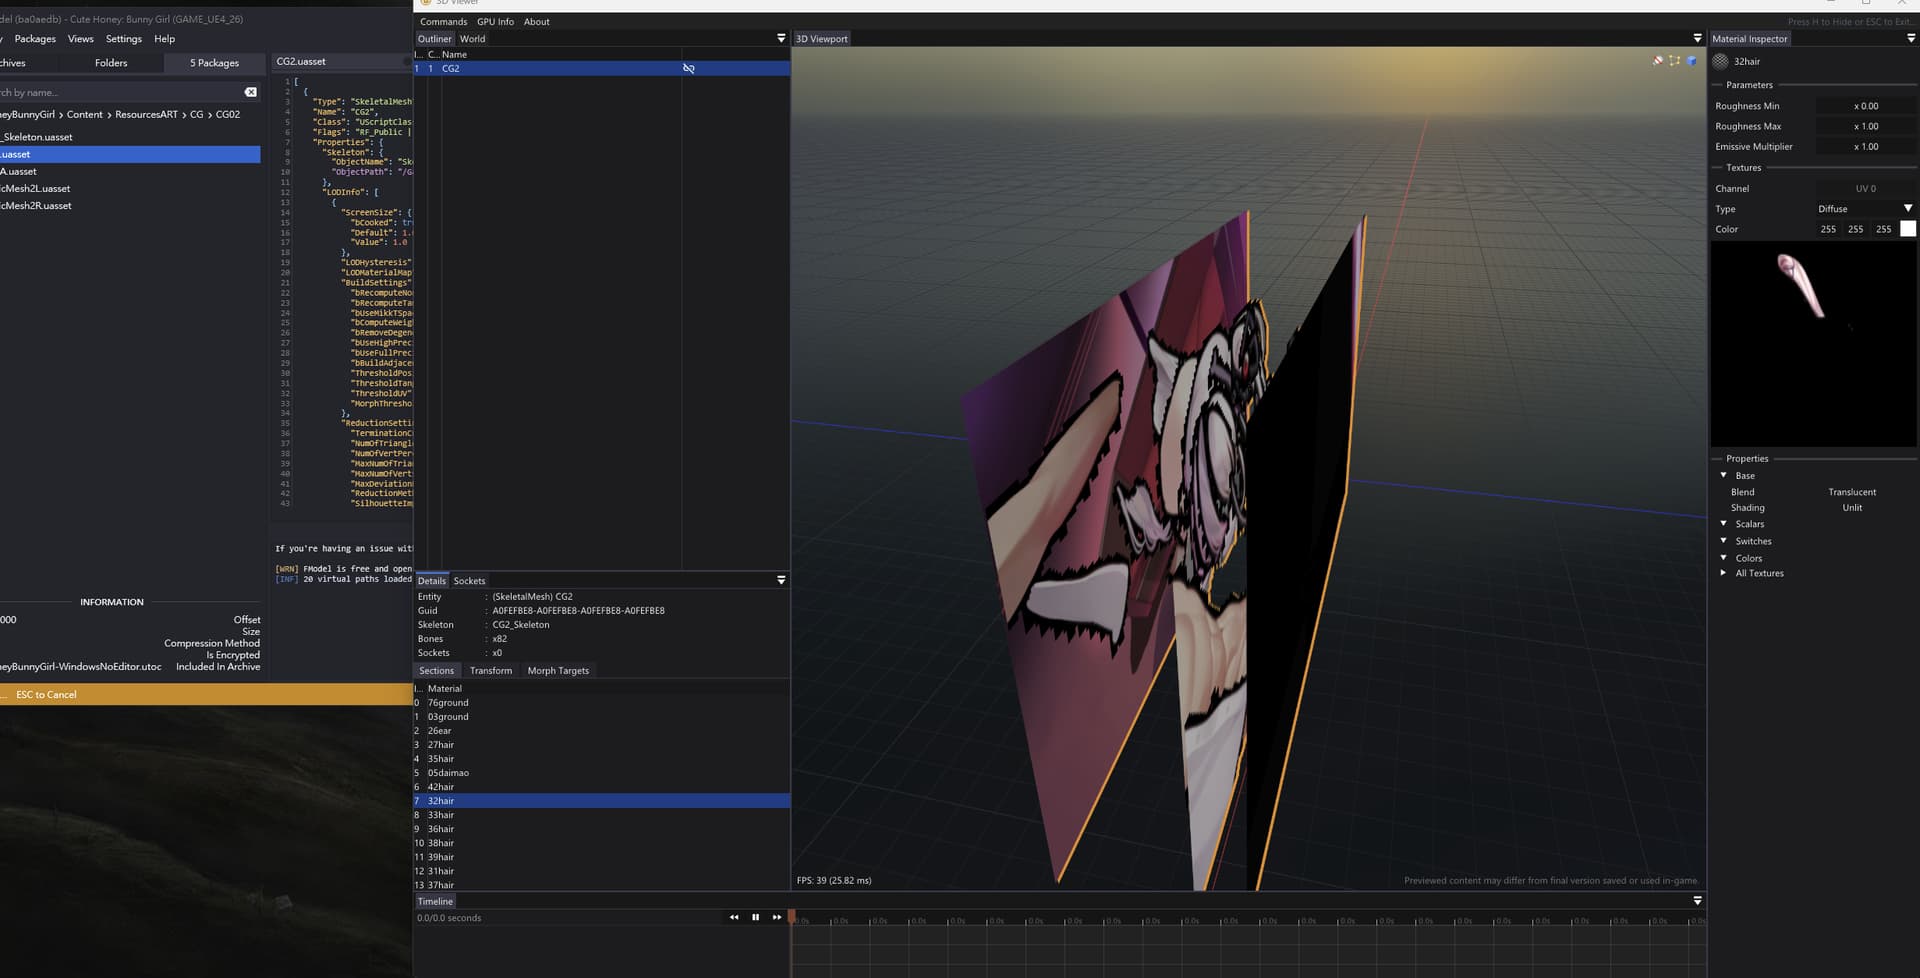Screen dimensions: 1920x978
Task: Open the About menu
Action: point(537,22)
